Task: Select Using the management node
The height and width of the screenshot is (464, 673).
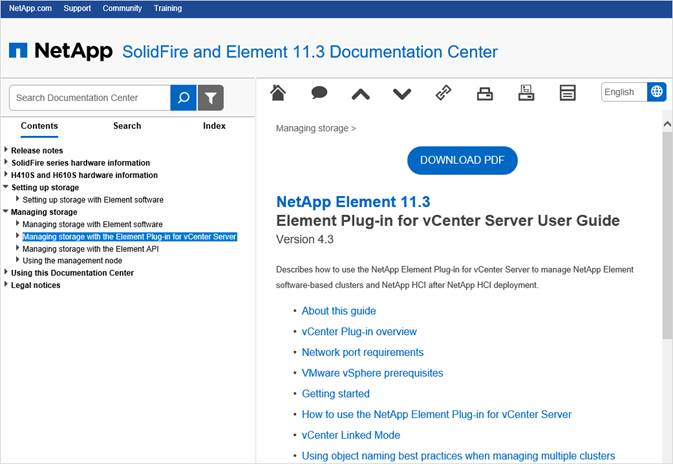Action: [72, 261]
